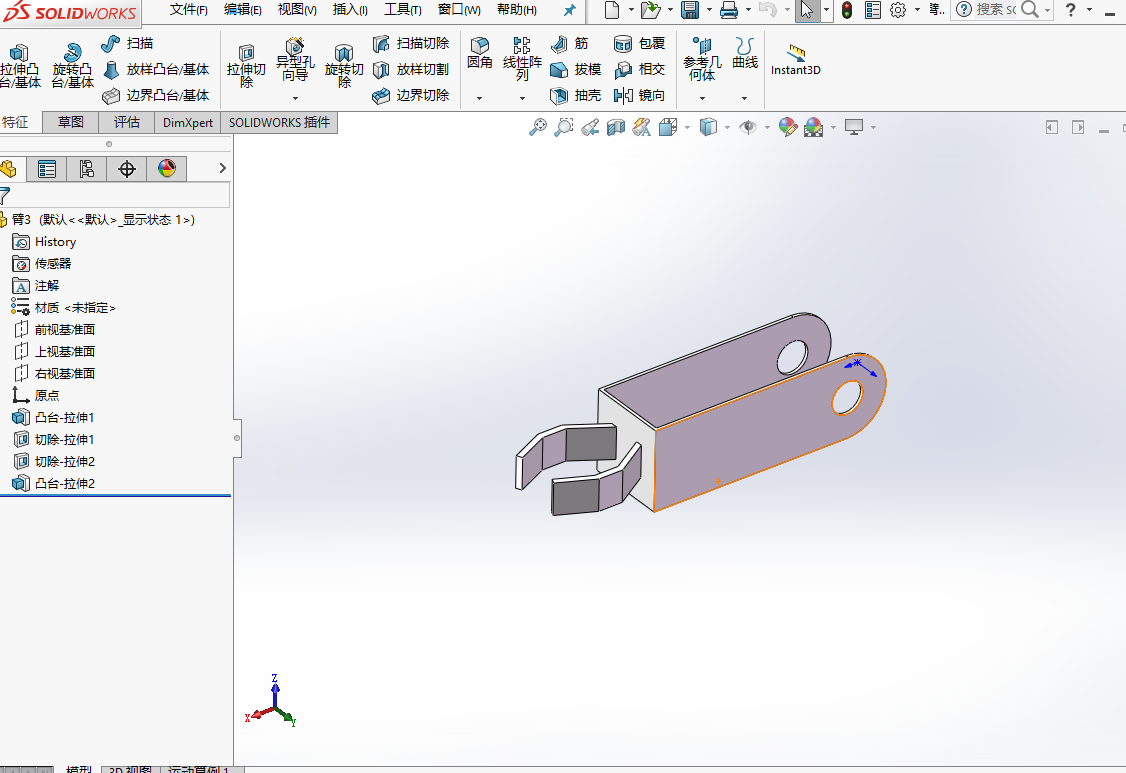The height and width of the screenshot is (773, 1126).
Task: Switch to the DimXpert tab
Action: click(187, 123)
